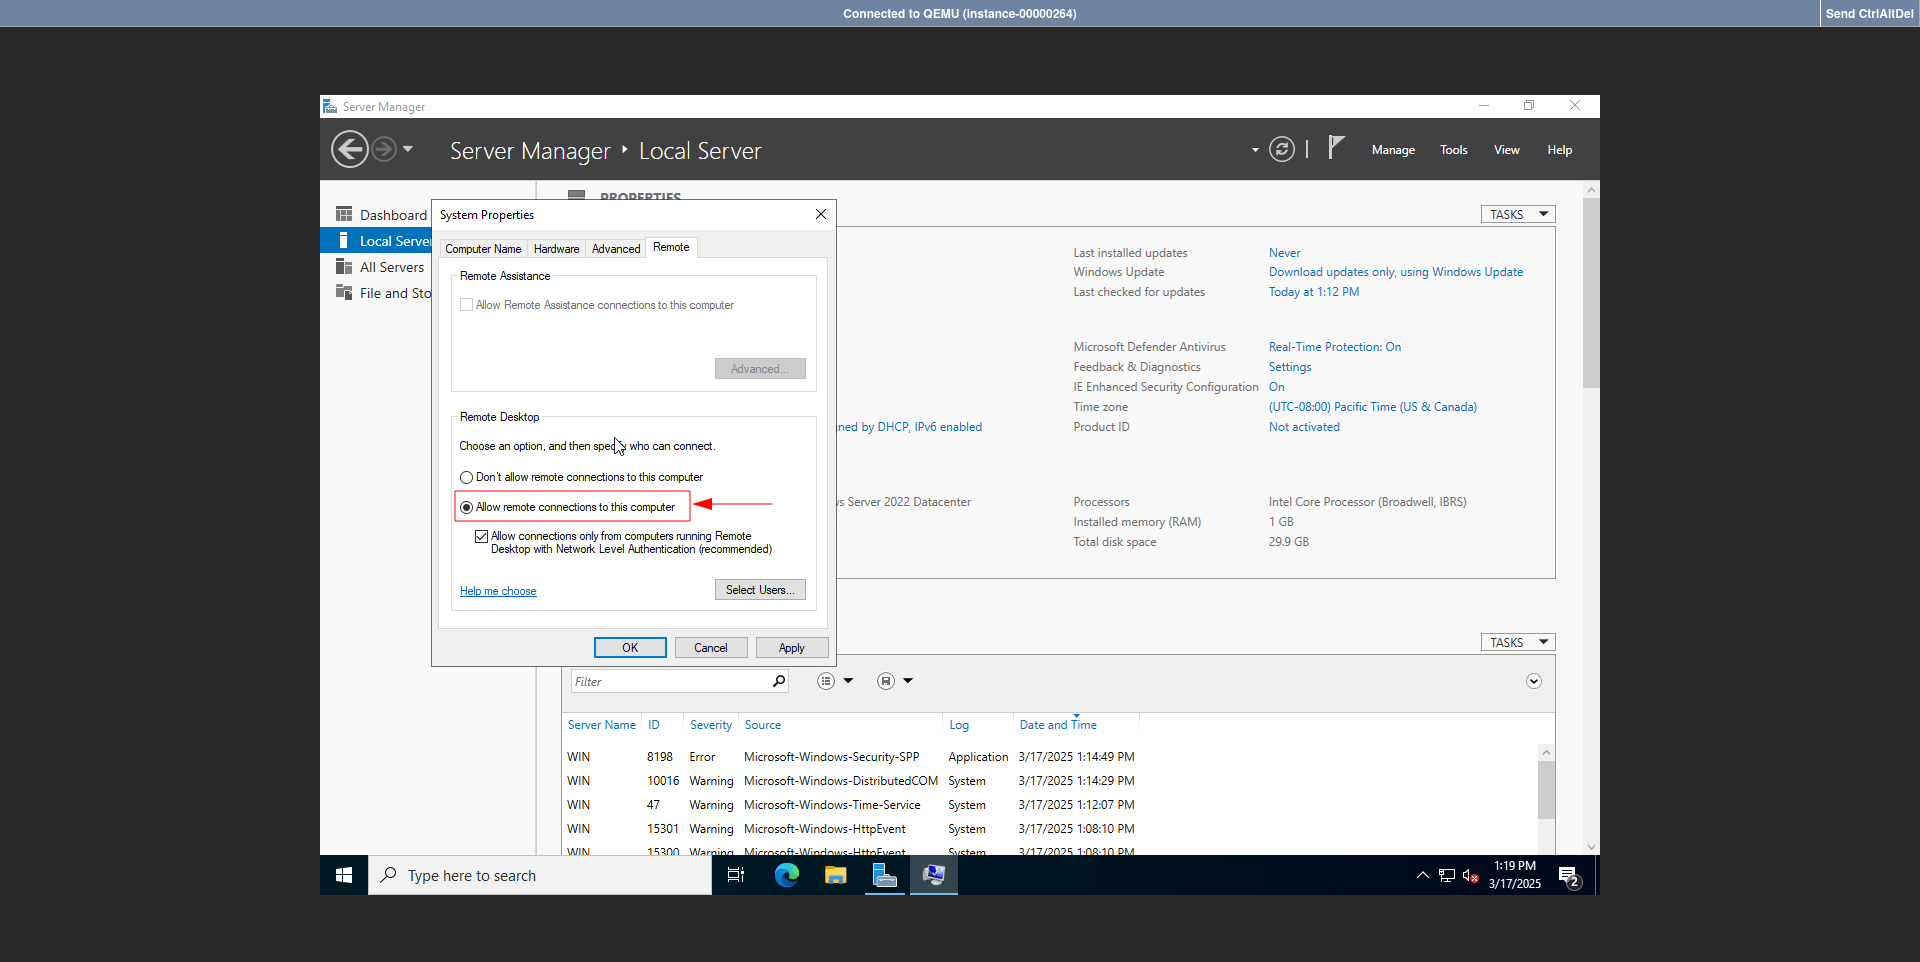Image resolution: width=1920 pixels, height=962 pixels.
Task: Click the filter search magnifier icon
Action: 779,681
